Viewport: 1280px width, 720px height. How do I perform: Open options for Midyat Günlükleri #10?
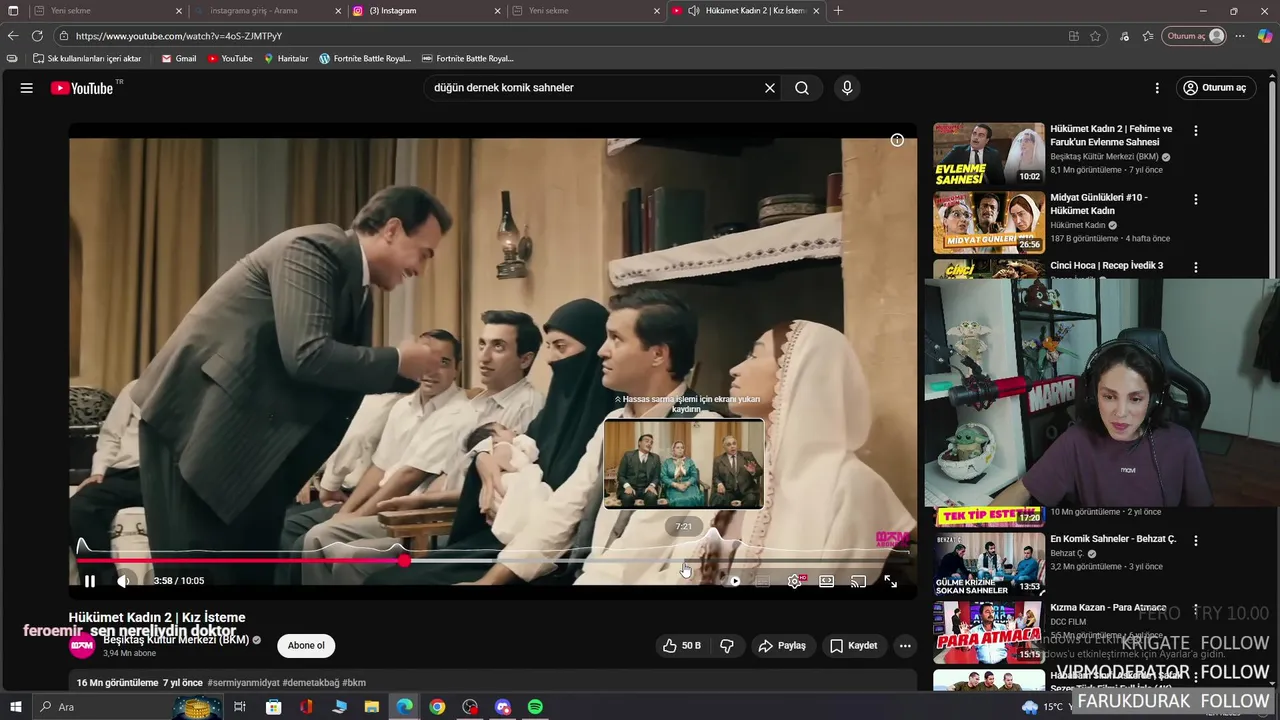[x=1195, y=199]
